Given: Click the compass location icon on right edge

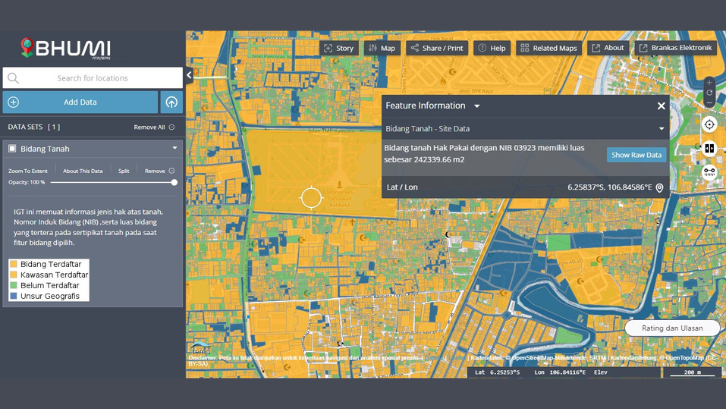Looking at the screenshot, I should tap(709, 125).
